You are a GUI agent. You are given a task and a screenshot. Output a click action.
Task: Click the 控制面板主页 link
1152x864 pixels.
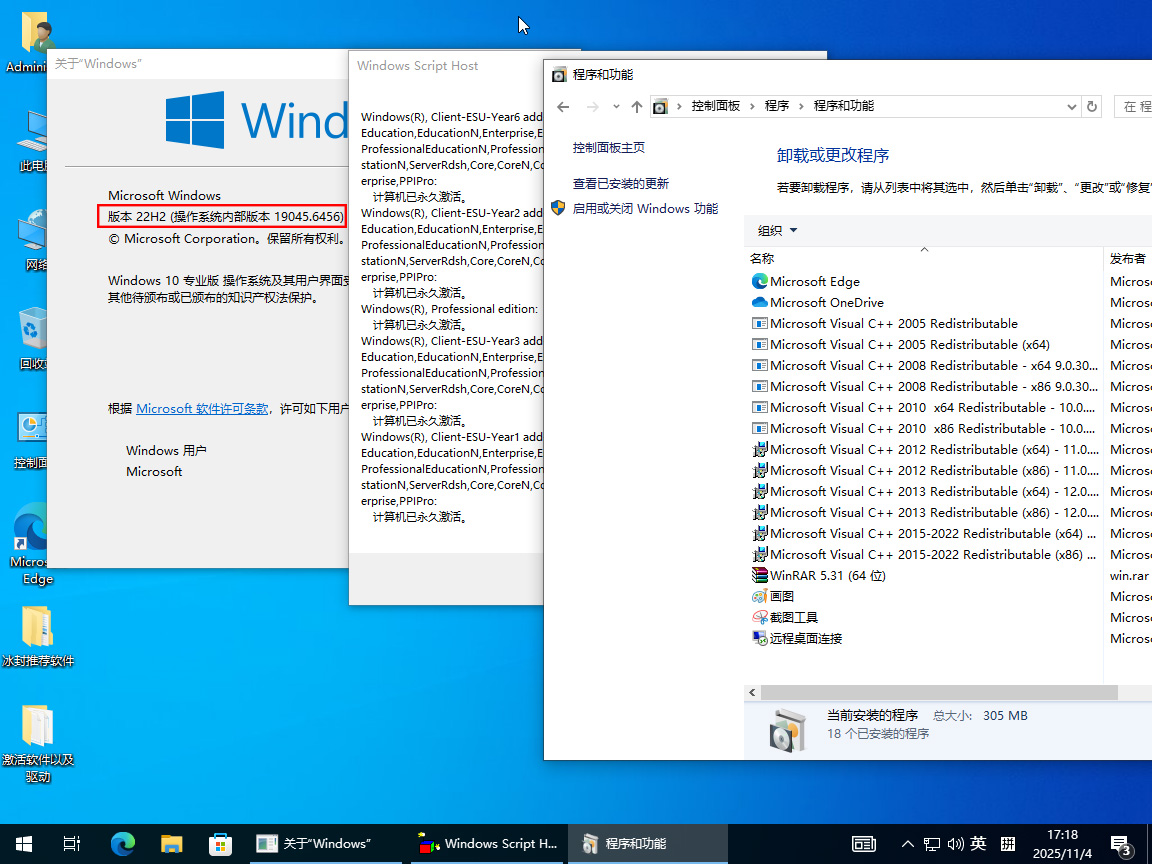[x=608, y=148]
